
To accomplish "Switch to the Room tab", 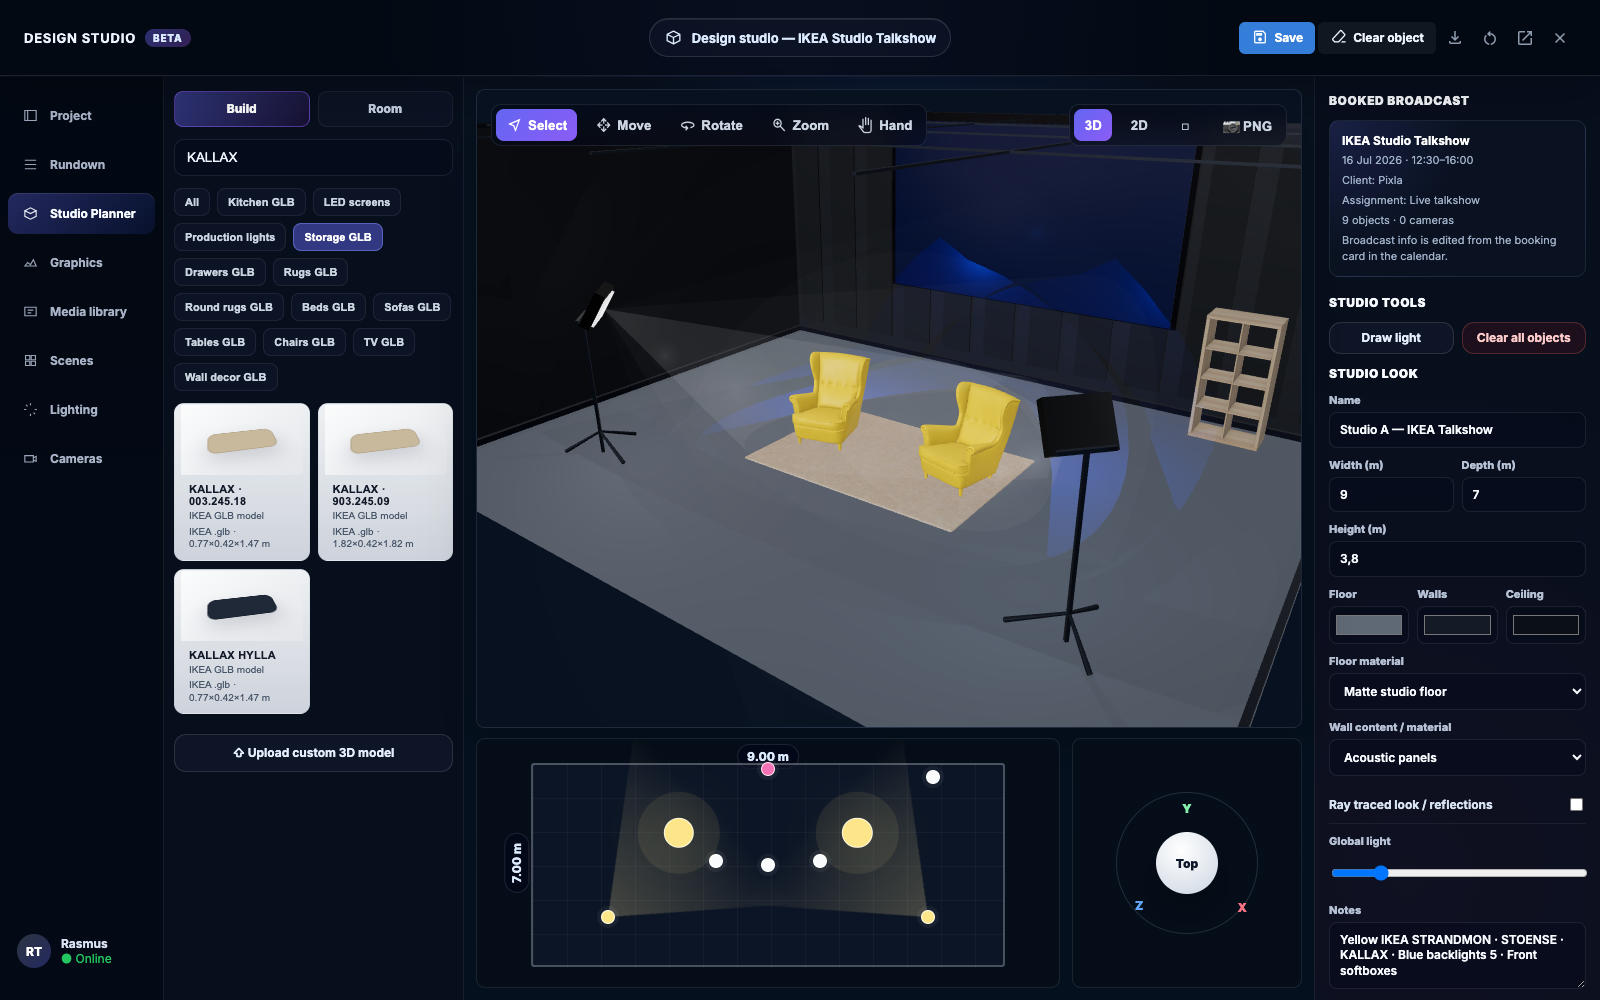I will [385, 109].
